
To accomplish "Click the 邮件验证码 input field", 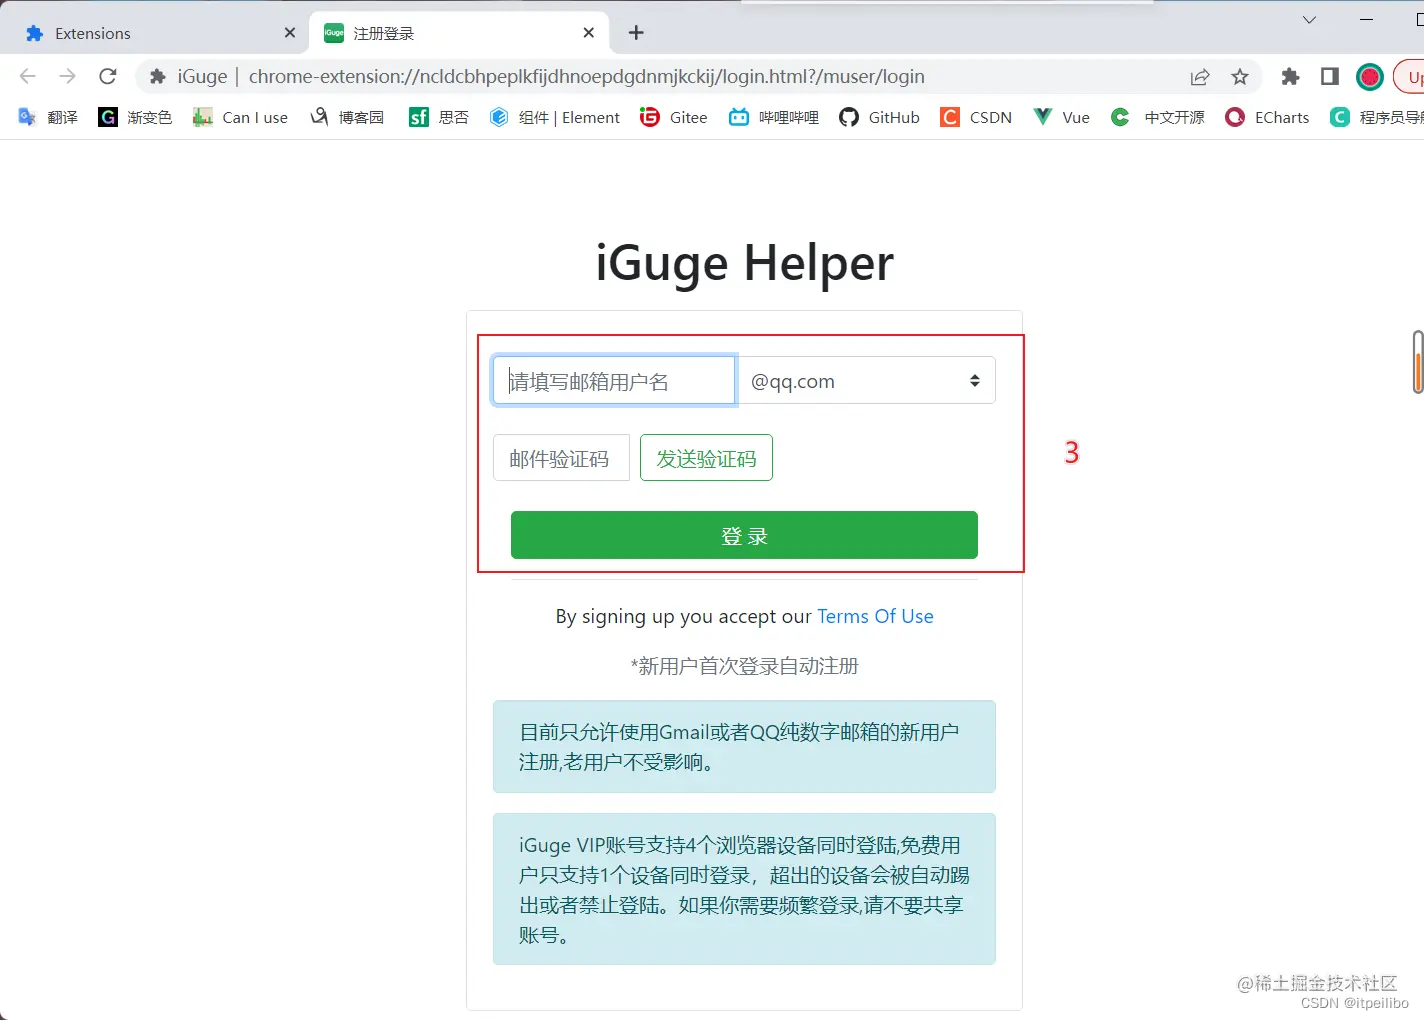I will click(x=561, y=457).
